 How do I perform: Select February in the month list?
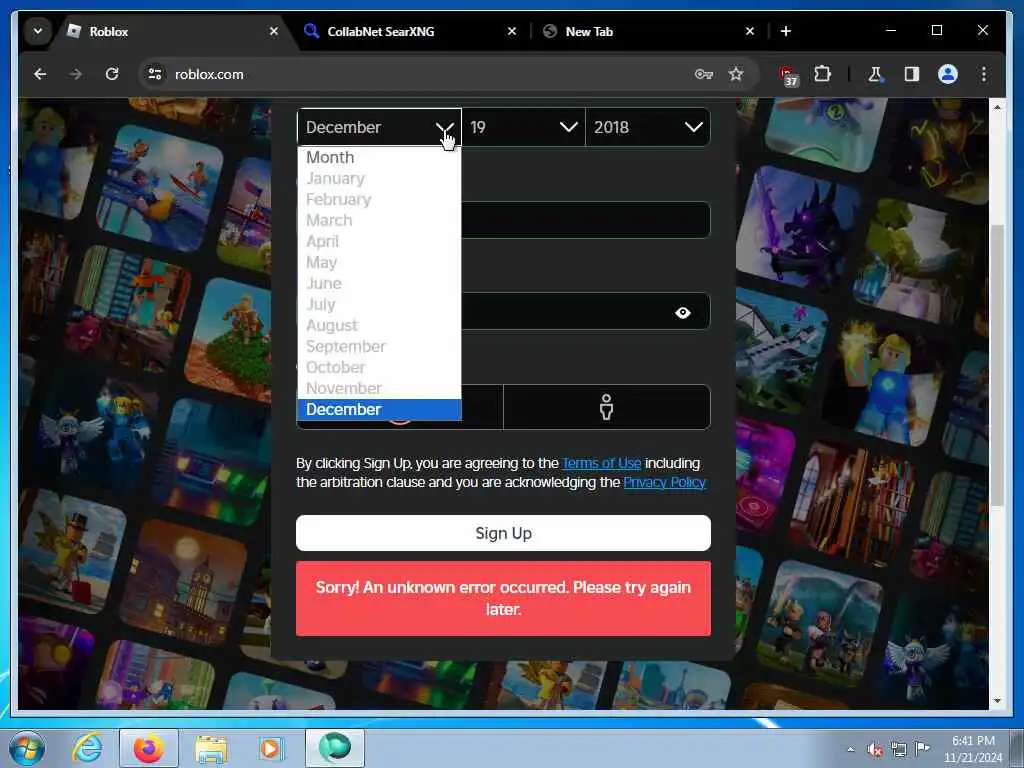click(379, 199)
